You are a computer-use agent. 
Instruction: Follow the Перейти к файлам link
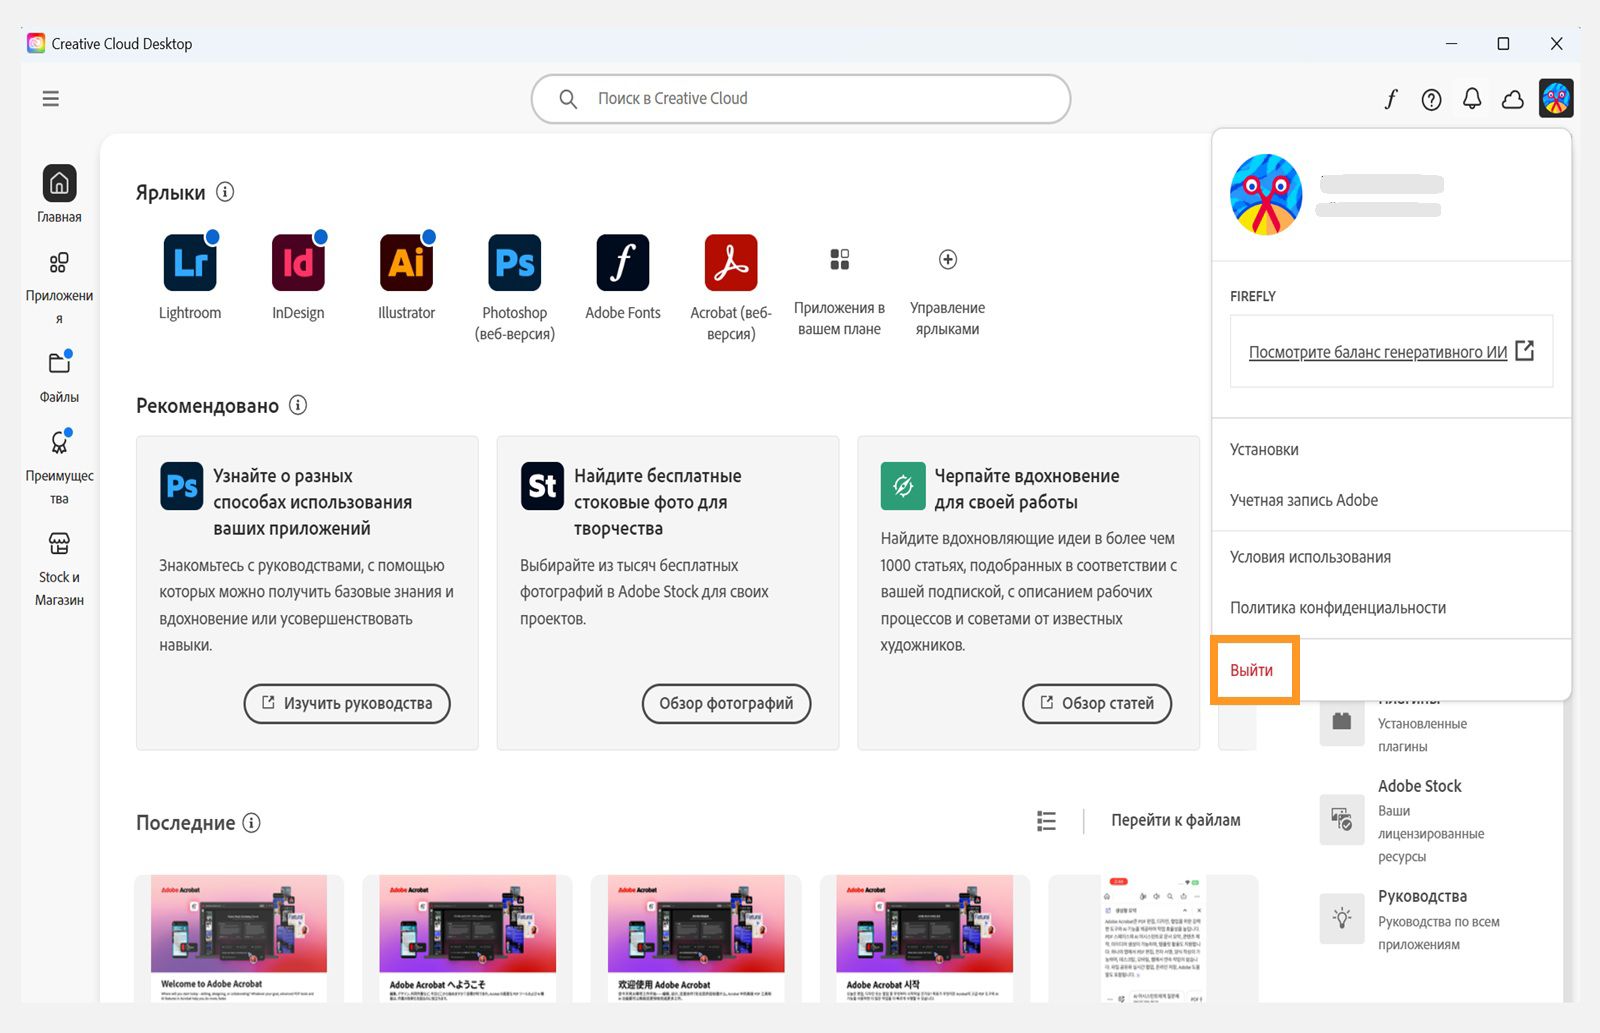pos(1176,820)
